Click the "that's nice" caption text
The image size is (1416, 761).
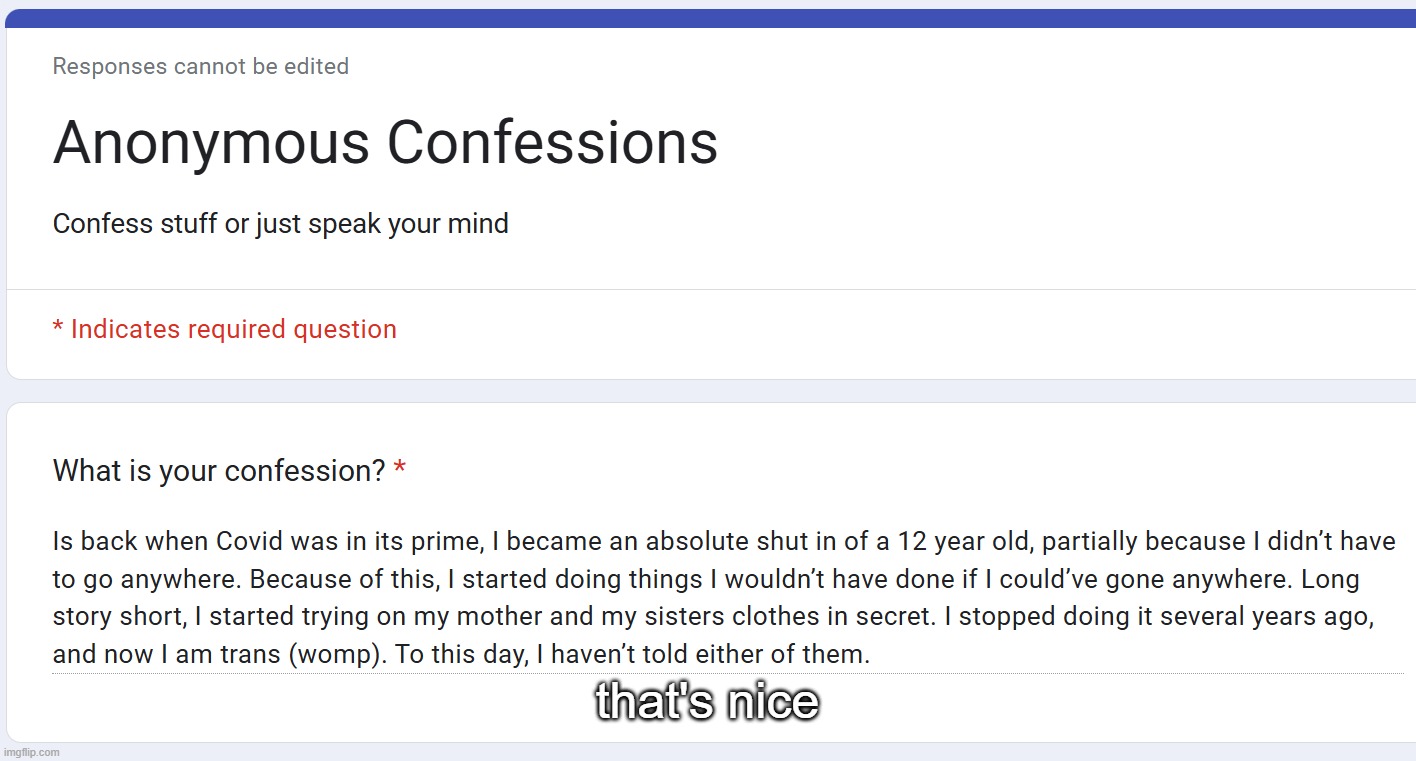(x=707, y=702)
